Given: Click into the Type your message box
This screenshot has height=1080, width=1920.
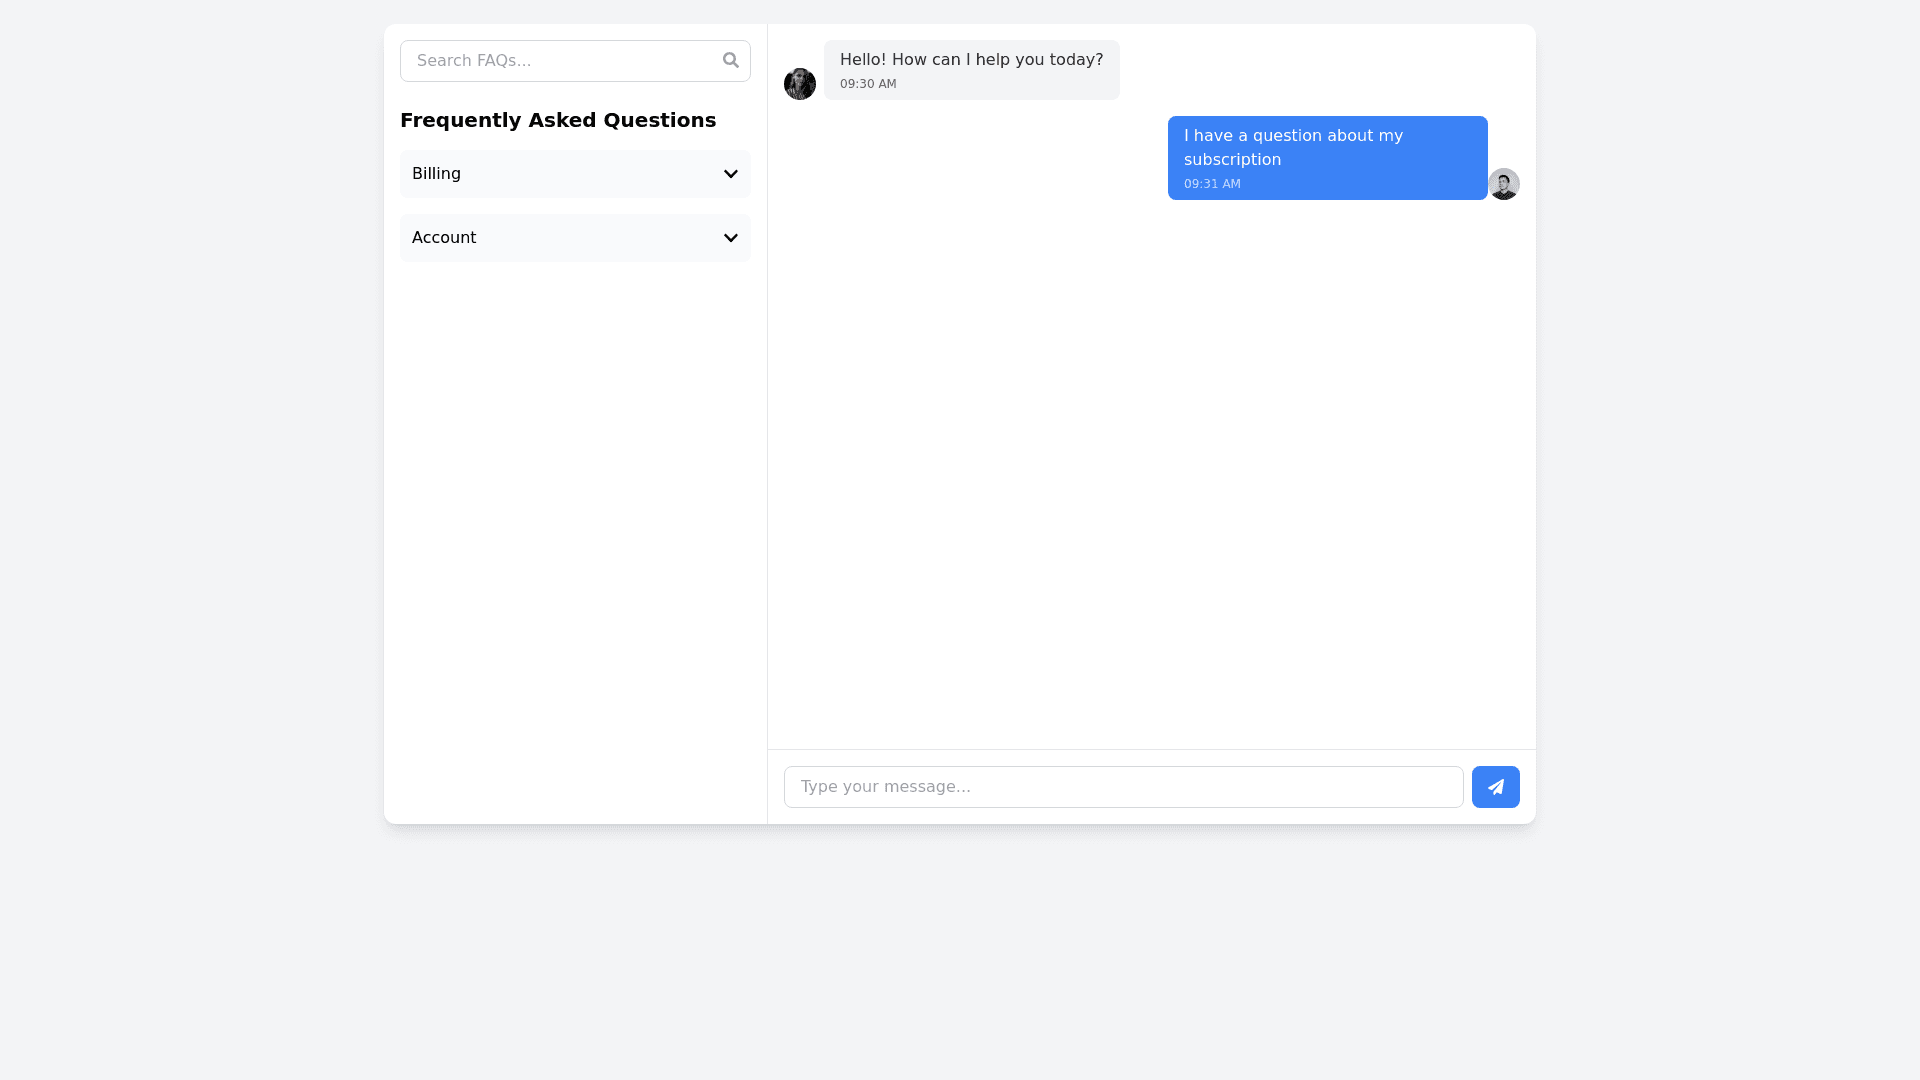Looking at the screenshot, I should [1122, 787].
